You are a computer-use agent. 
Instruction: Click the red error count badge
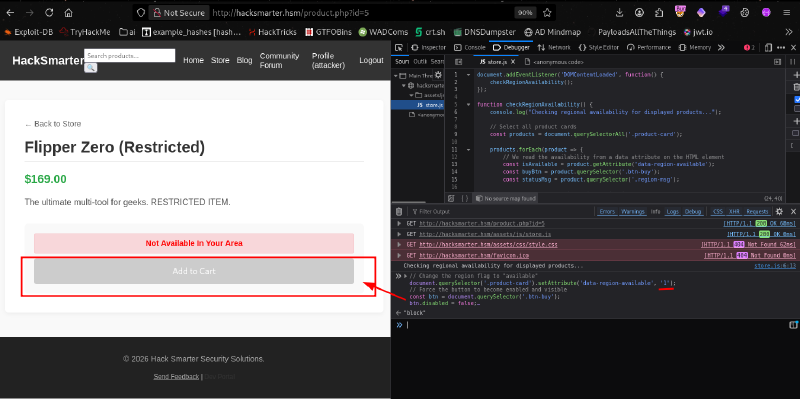coord(749,47)
